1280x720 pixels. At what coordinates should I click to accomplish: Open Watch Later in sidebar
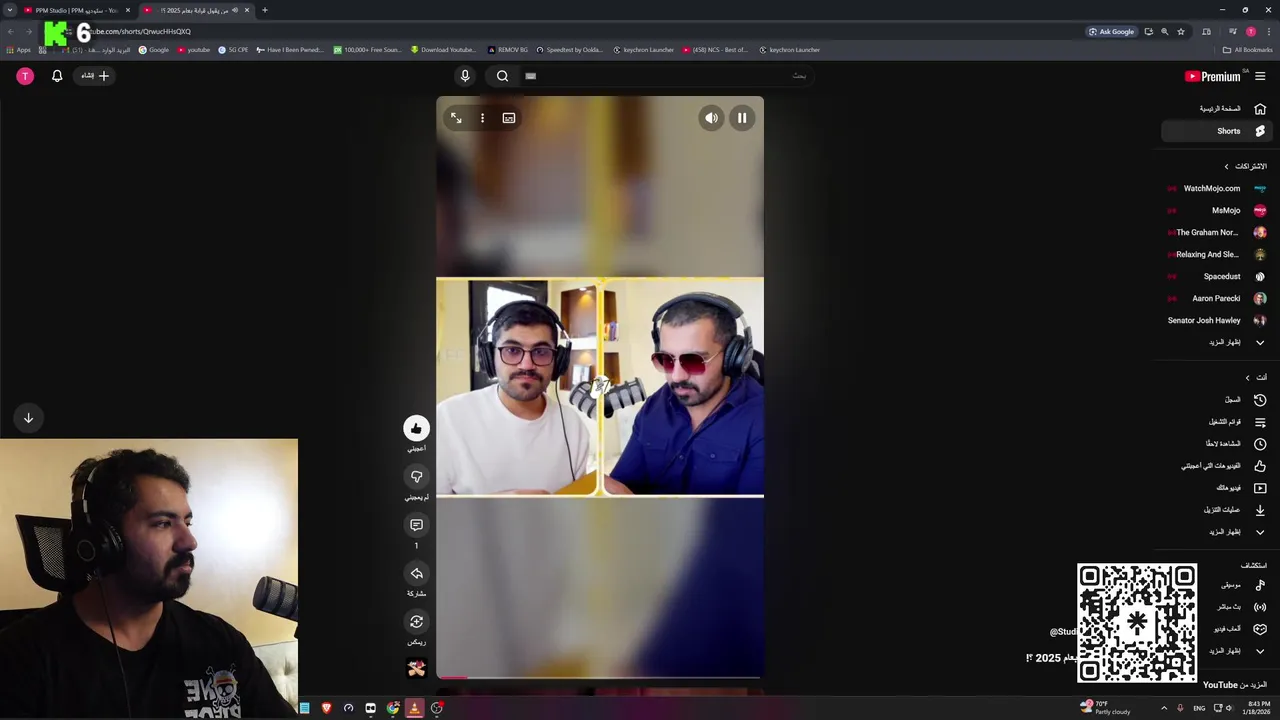coord(1217,444)
